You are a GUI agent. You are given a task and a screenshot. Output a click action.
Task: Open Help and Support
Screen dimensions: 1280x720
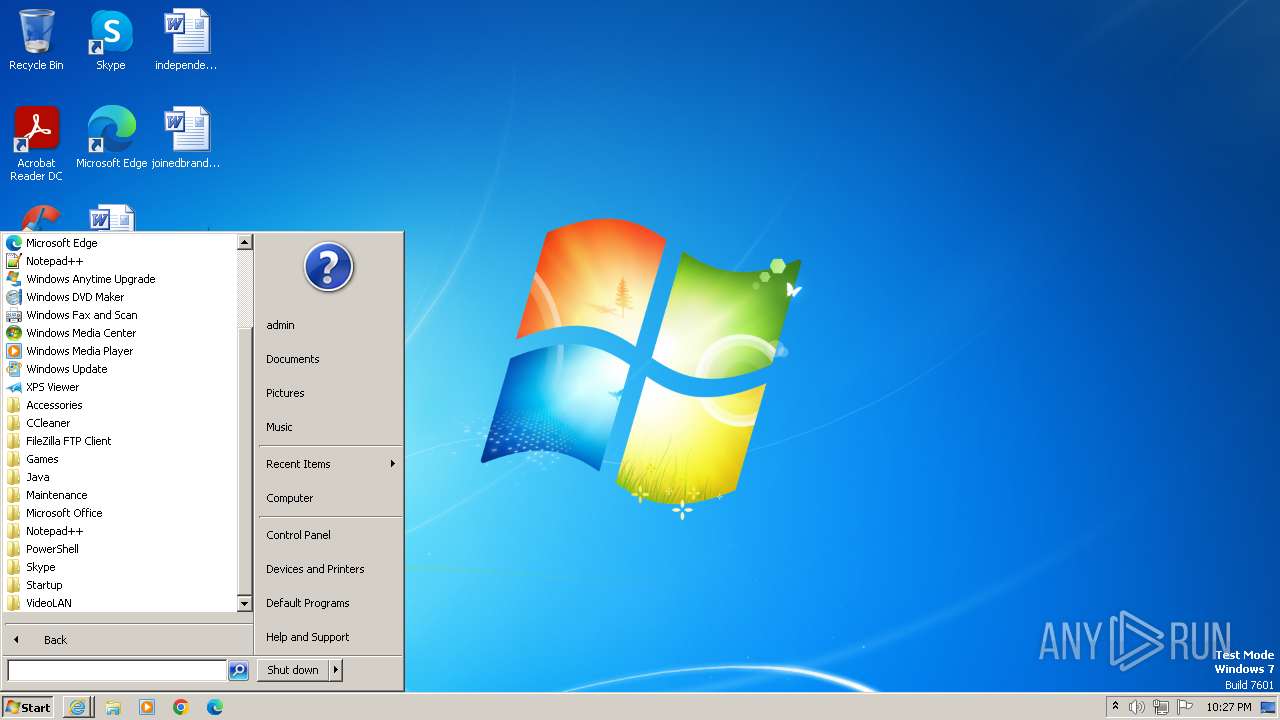click(x=330, y=637)
